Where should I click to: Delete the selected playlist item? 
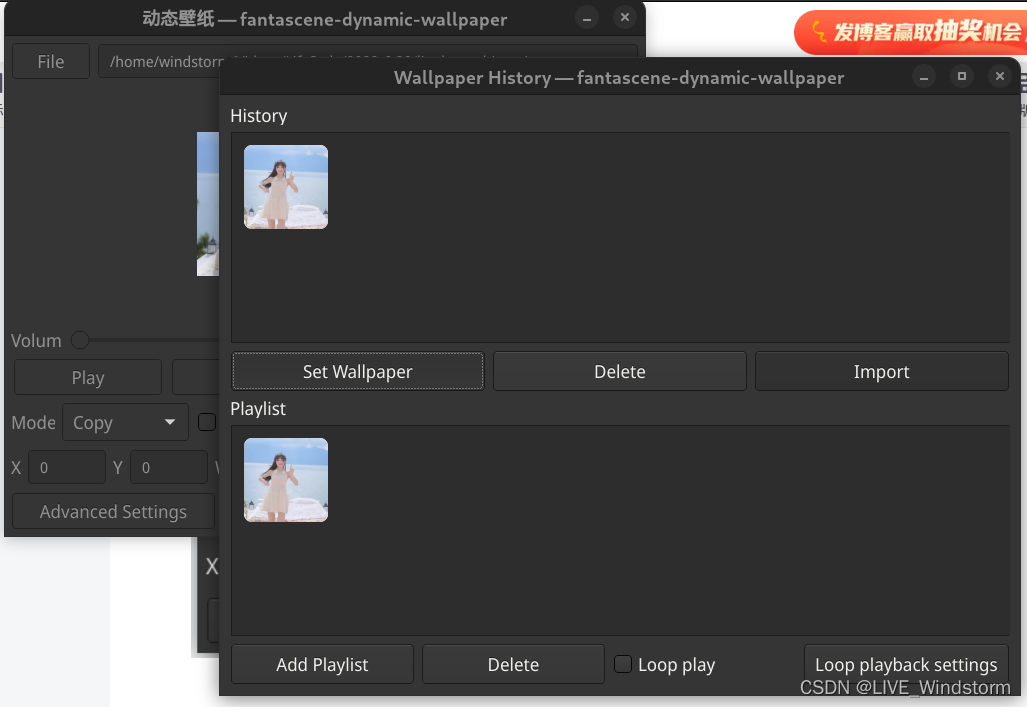(x=512, y=663)
